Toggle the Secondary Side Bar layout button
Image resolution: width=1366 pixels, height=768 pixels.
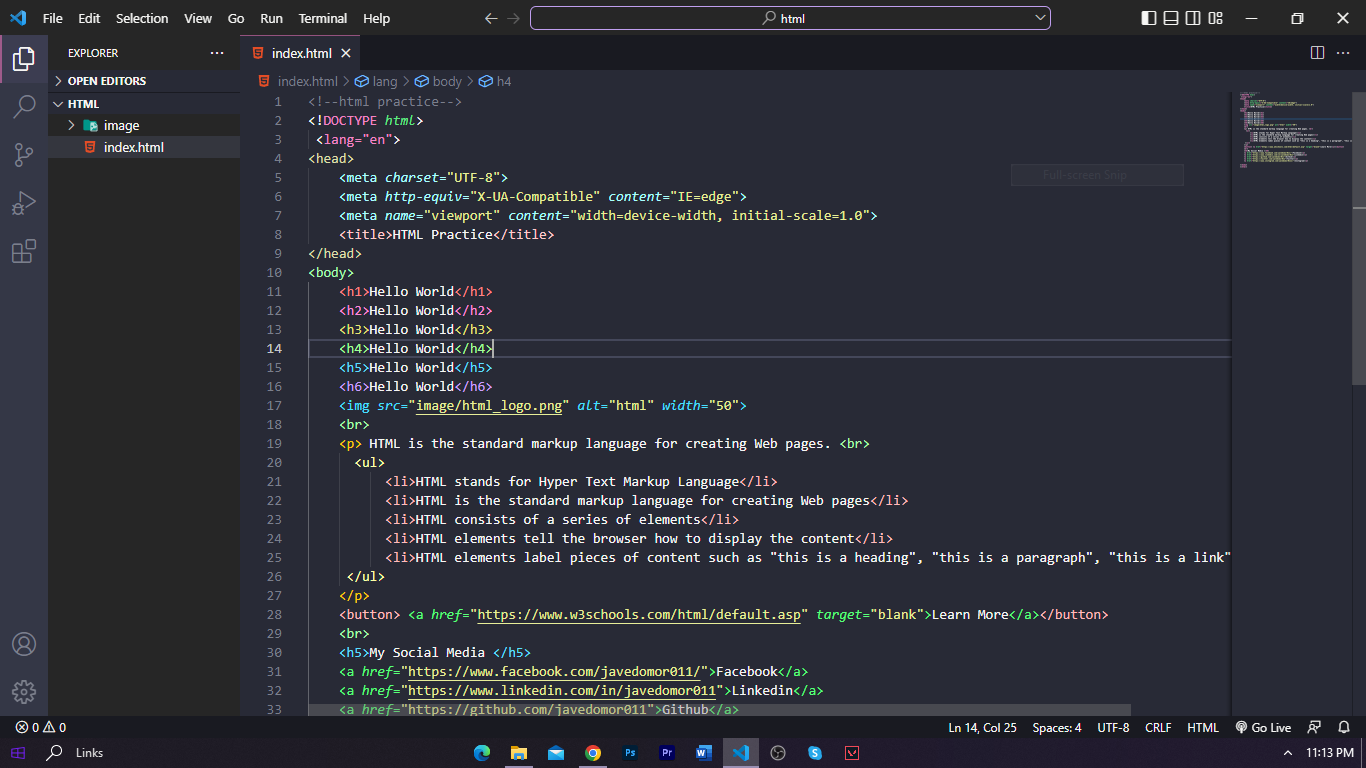pos(1193,18)
